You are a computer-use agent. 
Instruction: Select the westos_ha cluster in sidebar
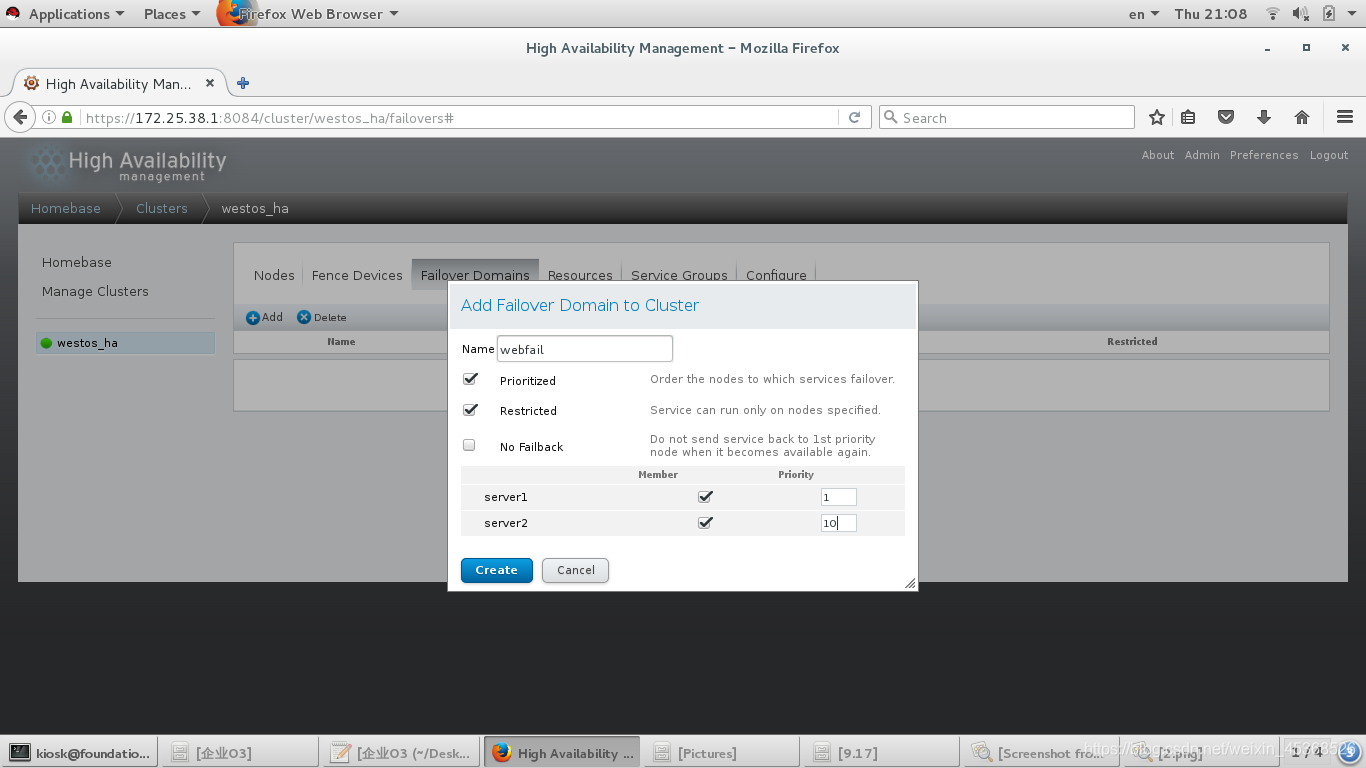click(x=125, y=343)
